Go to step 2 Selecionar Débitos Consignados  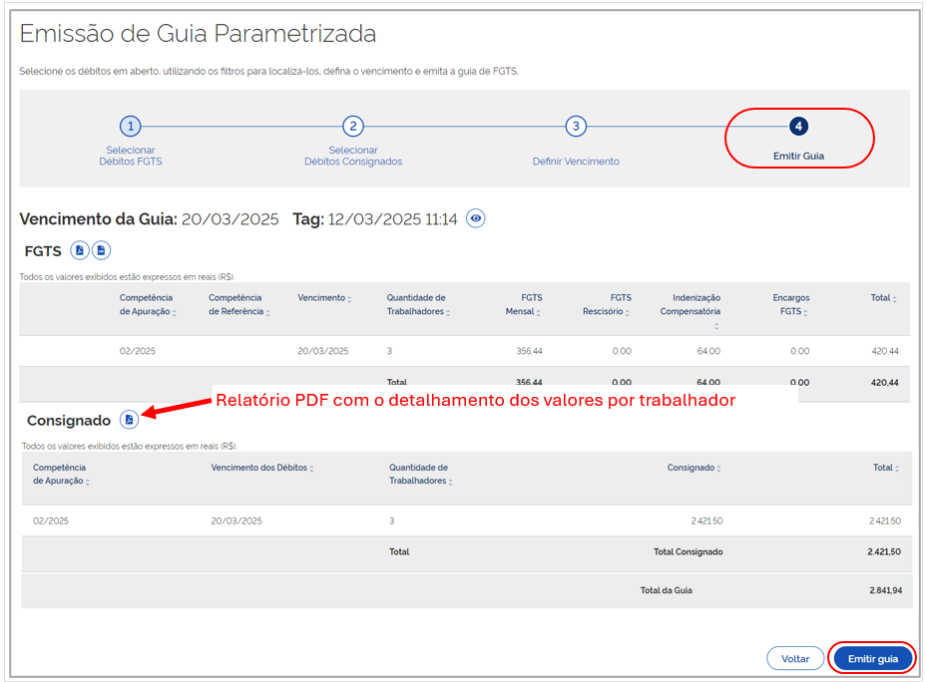pos(353,127)
